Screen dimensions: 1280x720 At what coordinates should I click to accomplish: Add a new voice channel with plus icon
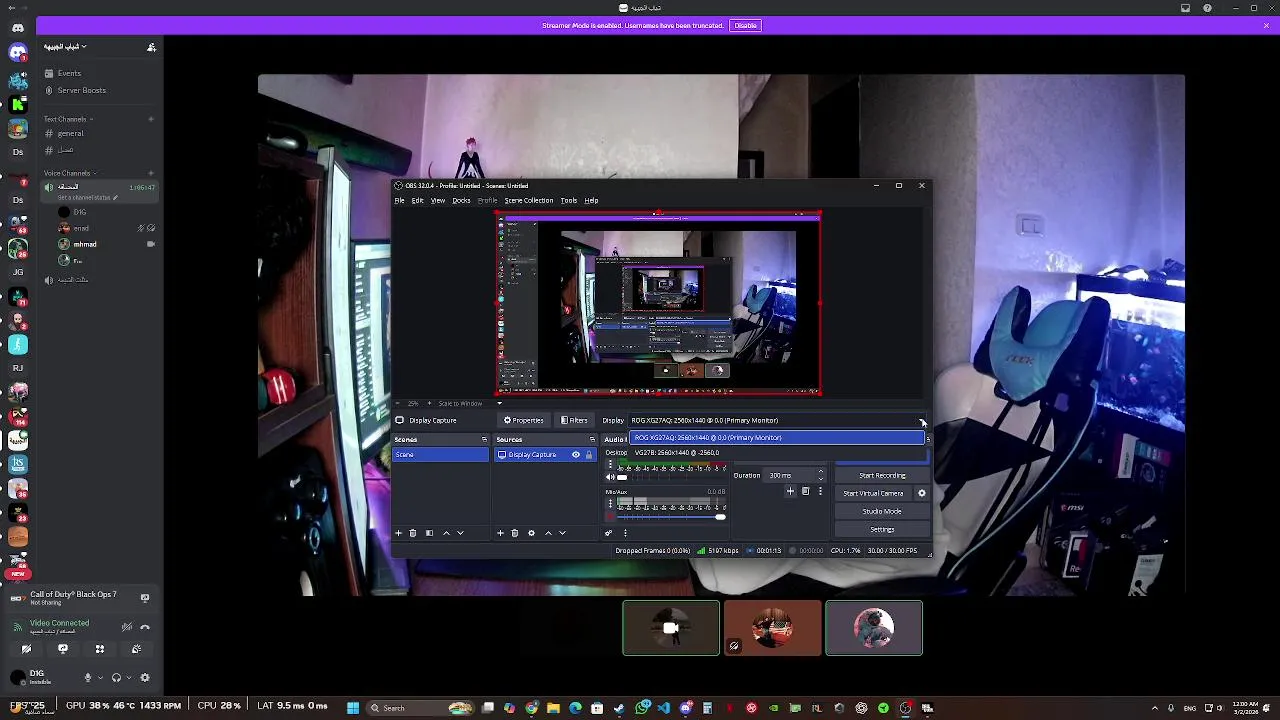[x=151, y=173]
